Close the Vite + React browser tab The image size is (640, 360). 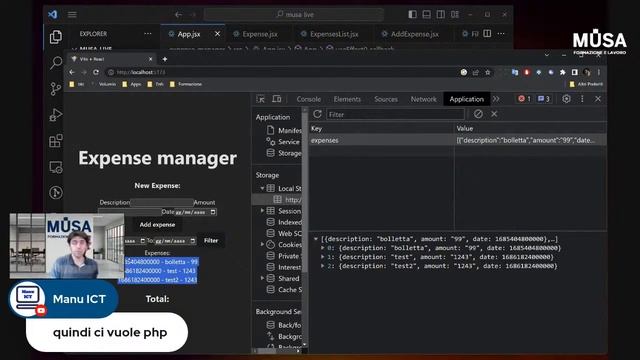coord(150,59)
